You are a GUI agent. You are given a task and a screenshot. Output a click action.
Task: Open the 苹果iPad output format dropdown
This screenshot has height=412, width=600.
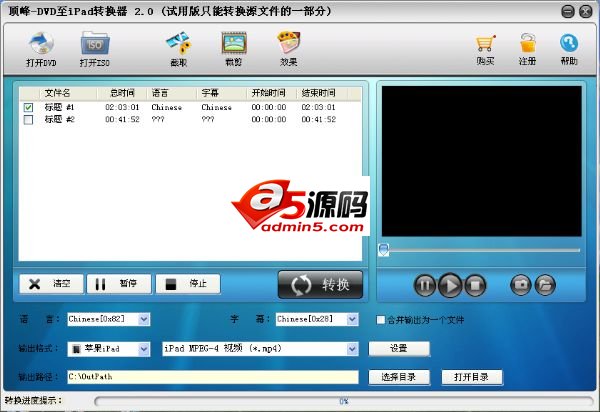[144, 349]
